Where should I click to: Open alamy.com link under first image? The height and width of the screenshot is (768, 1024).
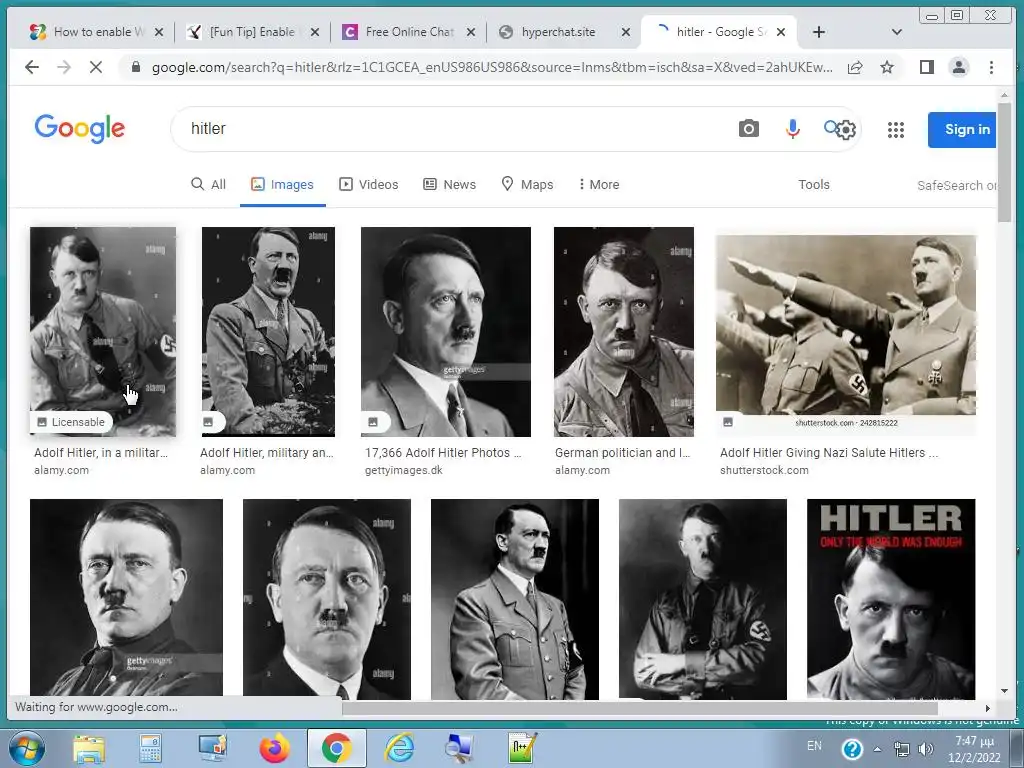[x=61, y=470]
